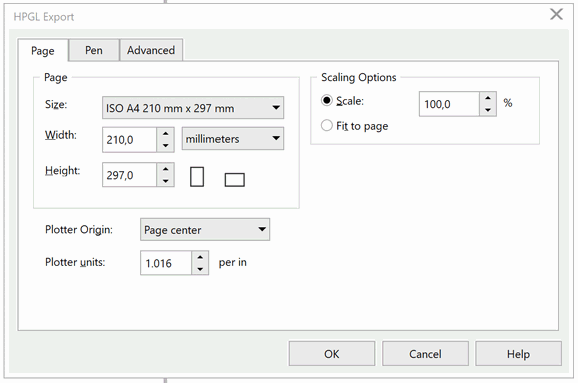Increase Plotter units with up arrow

pos(200,257)
